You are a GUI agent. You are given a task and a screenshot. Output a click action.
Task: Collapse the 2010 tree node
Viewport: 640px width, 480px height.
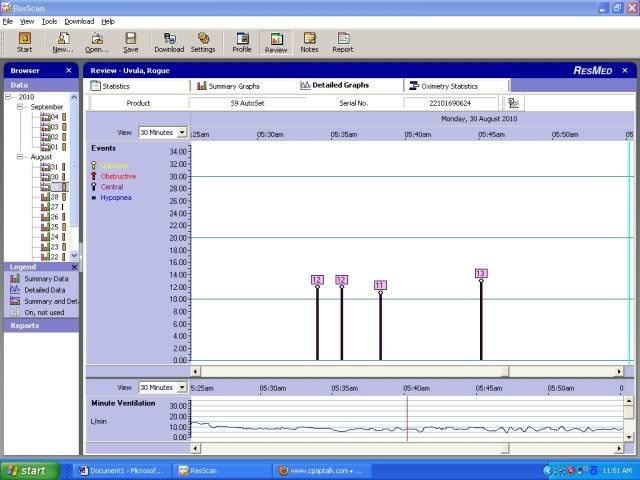click(9, 97)
